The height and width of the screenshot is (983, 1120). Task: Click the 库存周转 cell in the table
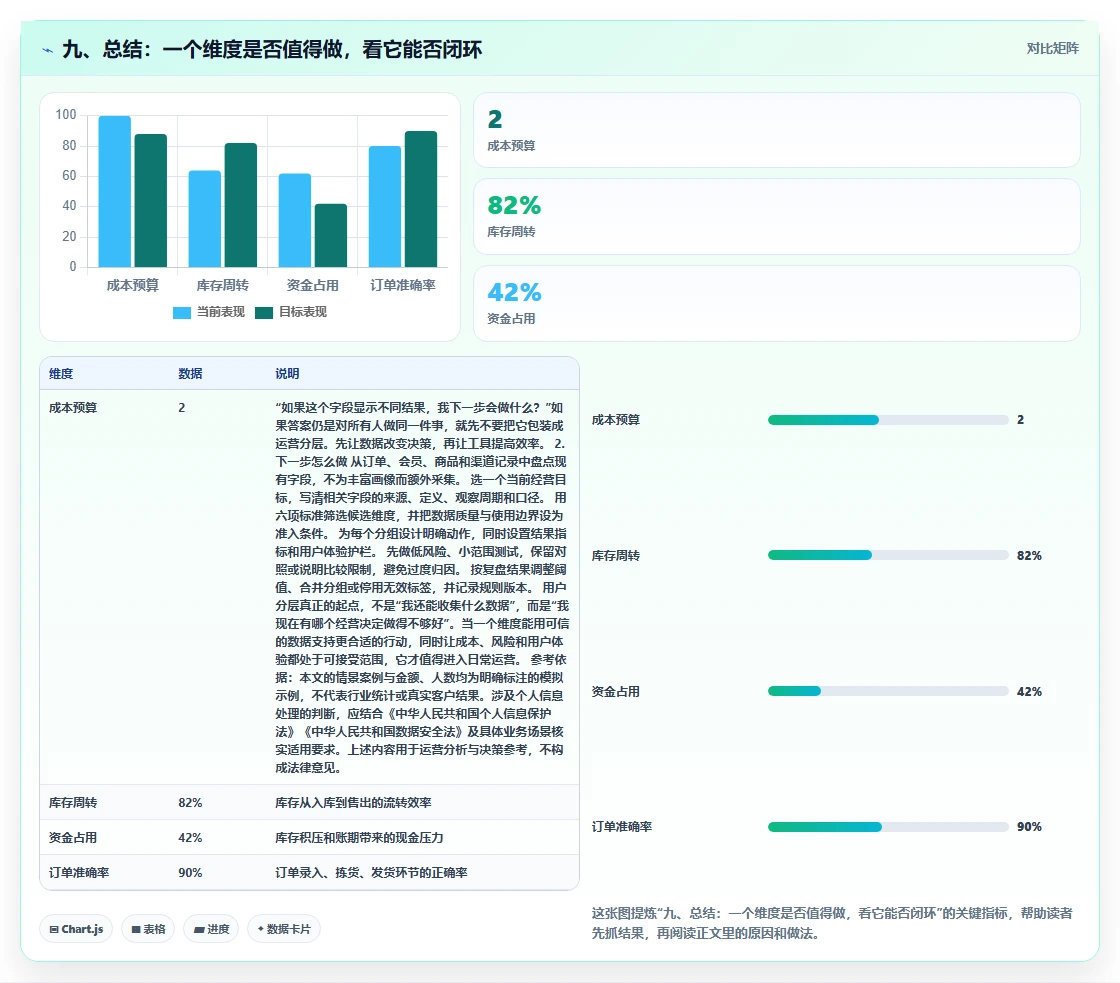pyautogui.click(x=73, y=803)
